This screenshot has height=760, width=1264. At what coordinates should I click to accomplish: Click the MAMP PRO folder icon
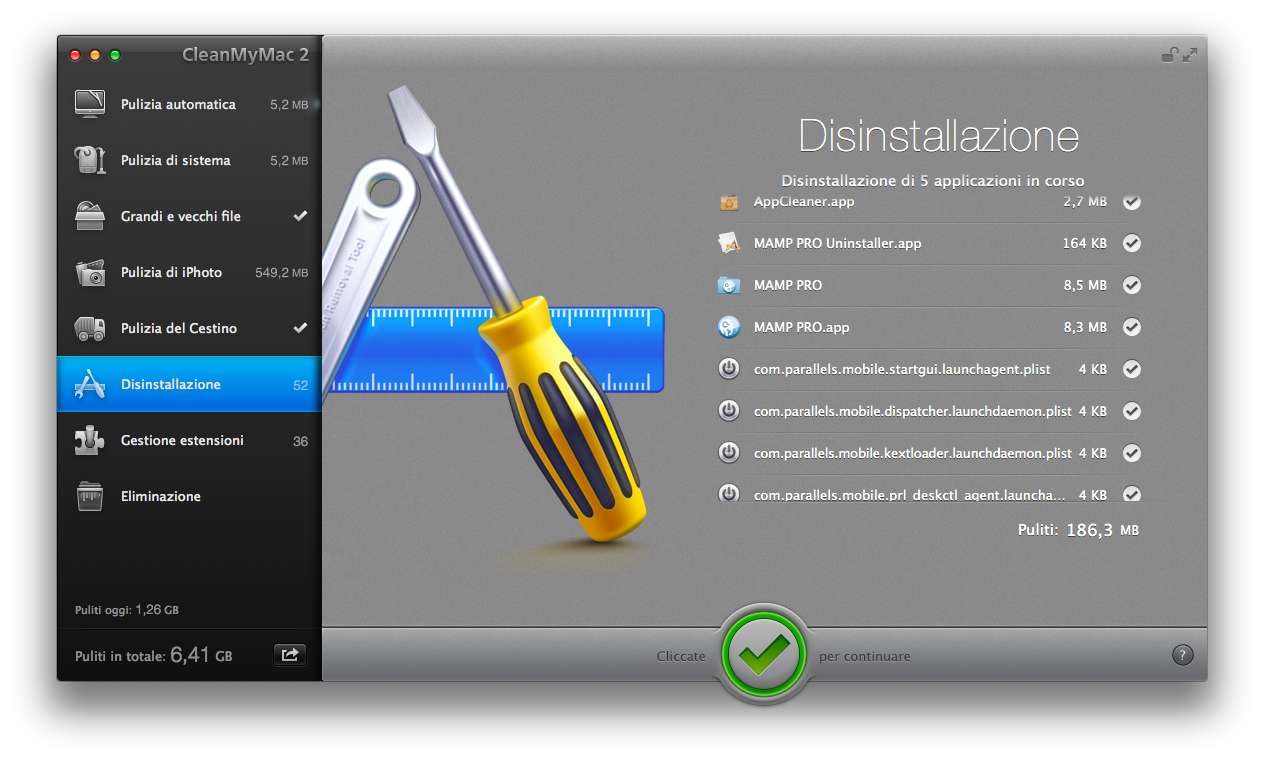tap(729, 285)
